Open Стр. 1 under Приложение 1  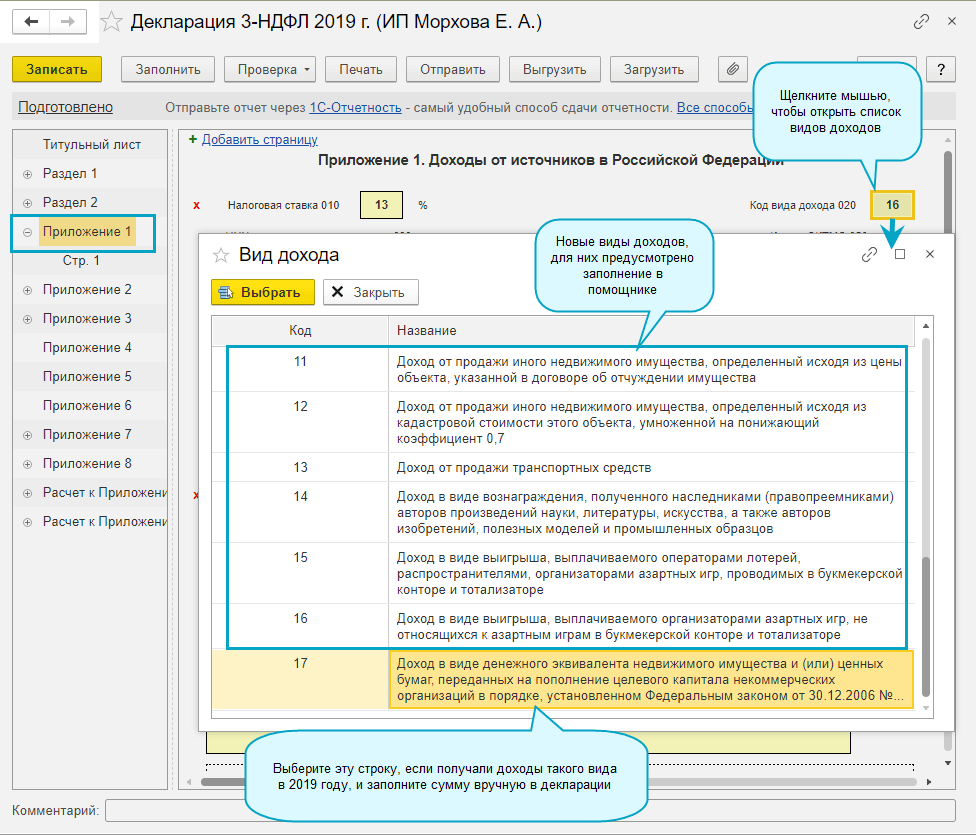pyautogui.click(x=81, y=260)
